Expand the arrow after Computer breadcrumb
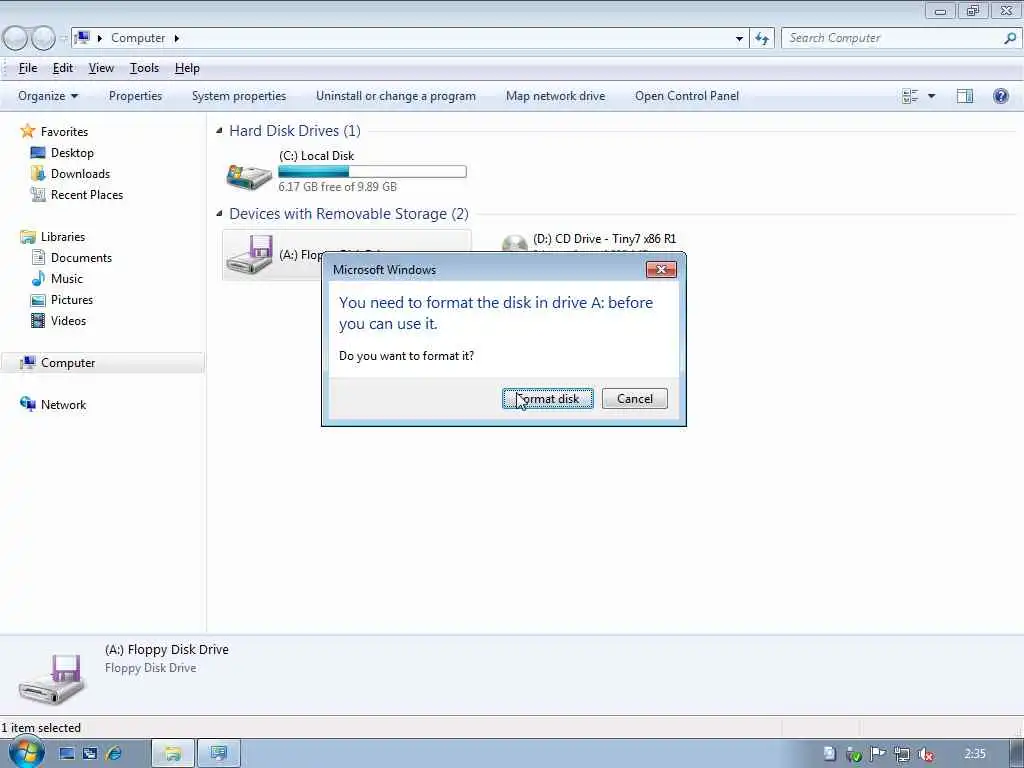Image resolution: width=1024 pixels, height=768 pixels. coord(176,38)
